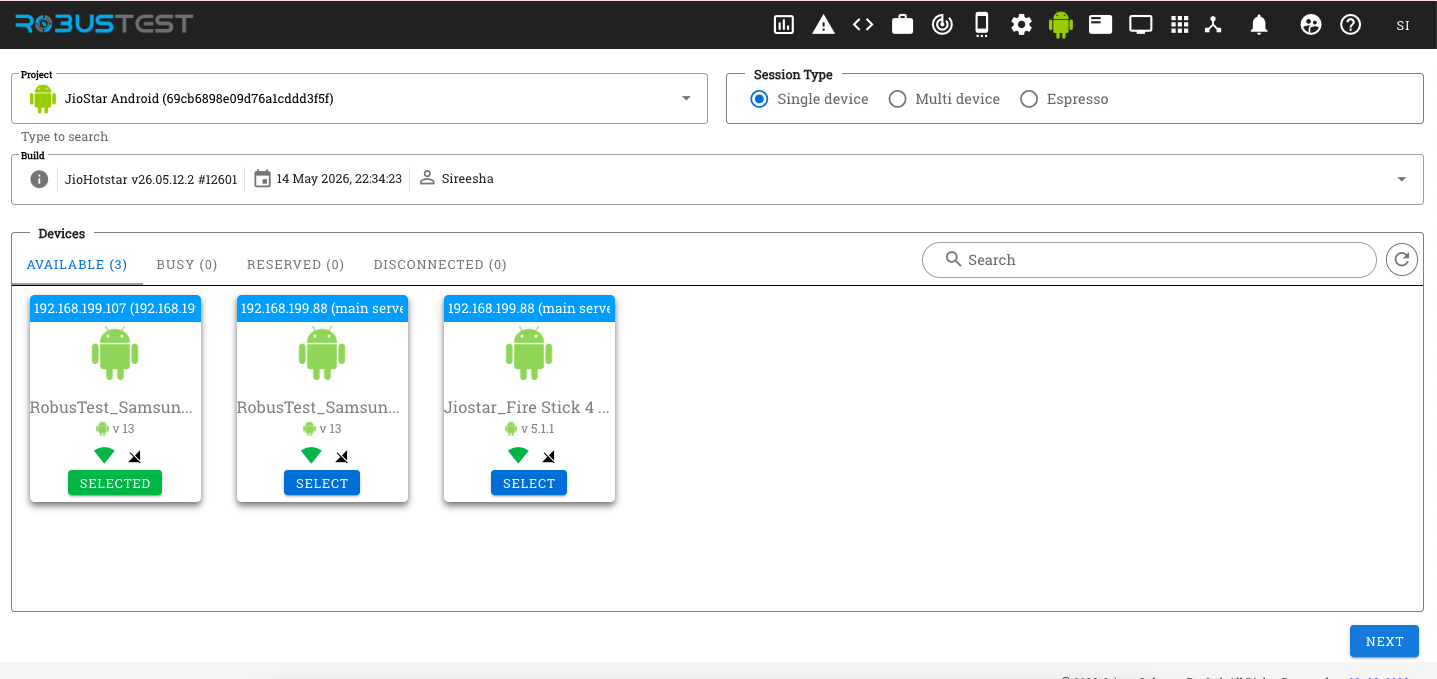Click SELECT on the Jiostar Fire Stick device

[529, 483]
